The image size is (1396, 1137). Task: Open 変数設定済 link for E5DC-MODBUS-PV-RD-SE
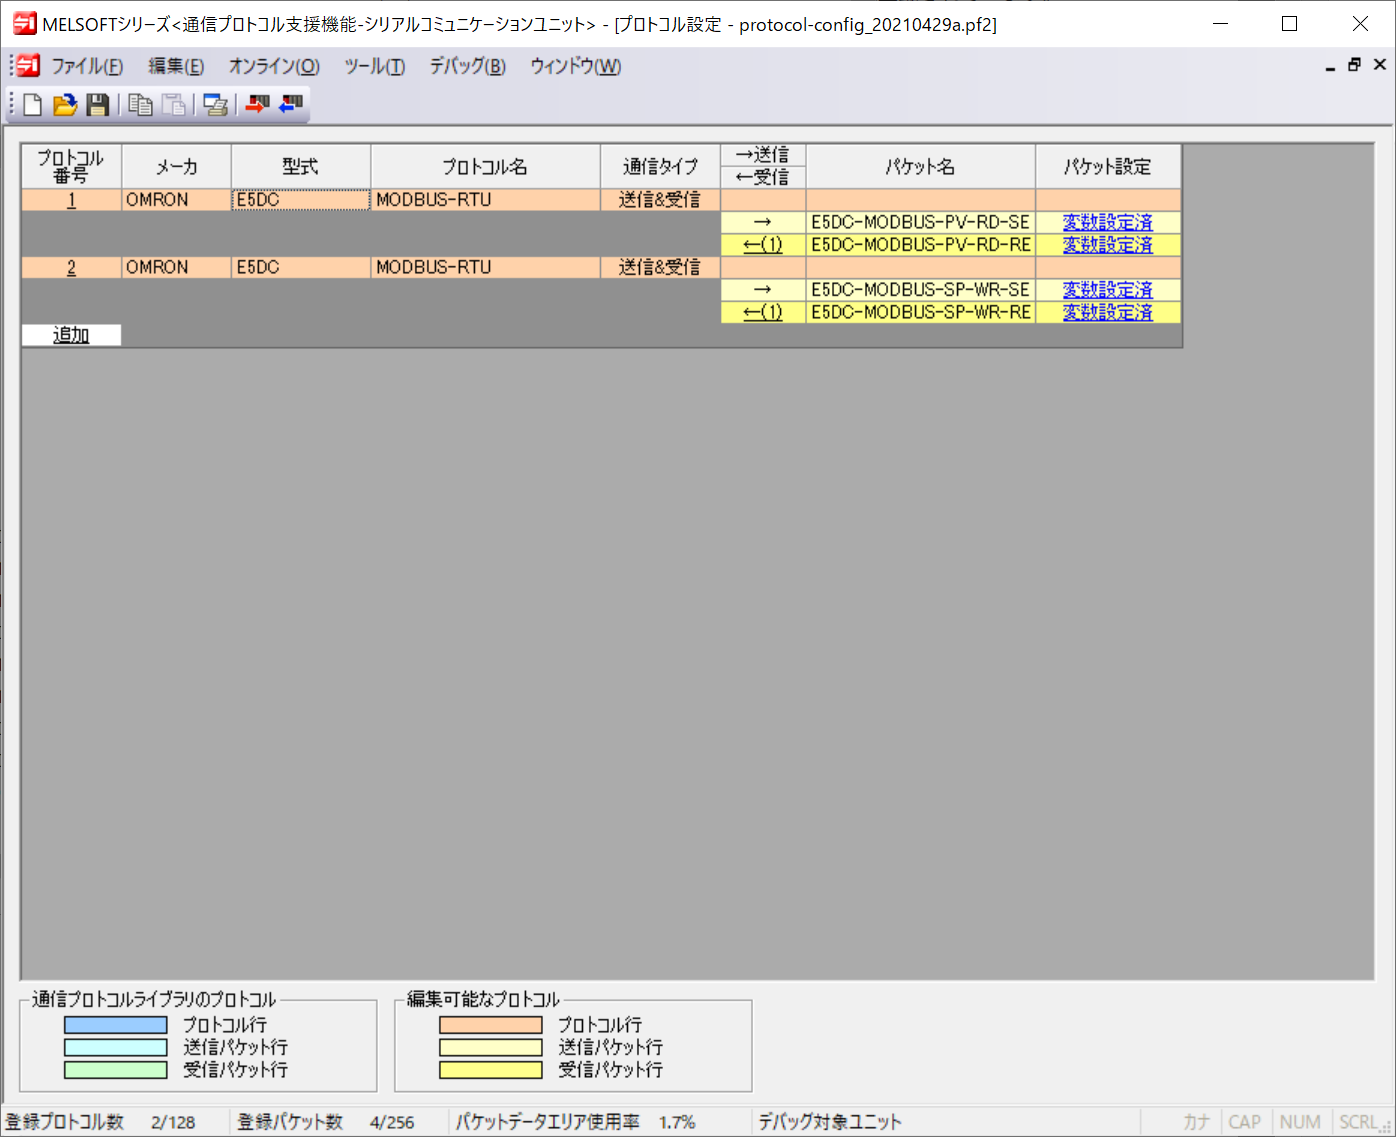tap(1107, 222)
